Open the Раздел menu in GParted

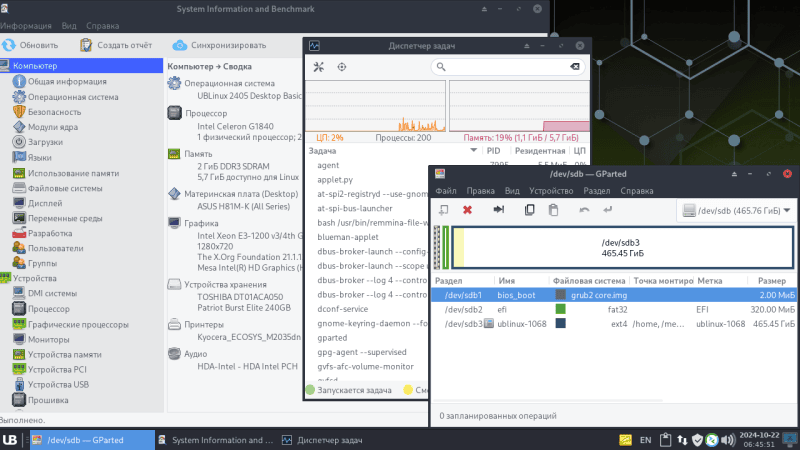[597, 190]
